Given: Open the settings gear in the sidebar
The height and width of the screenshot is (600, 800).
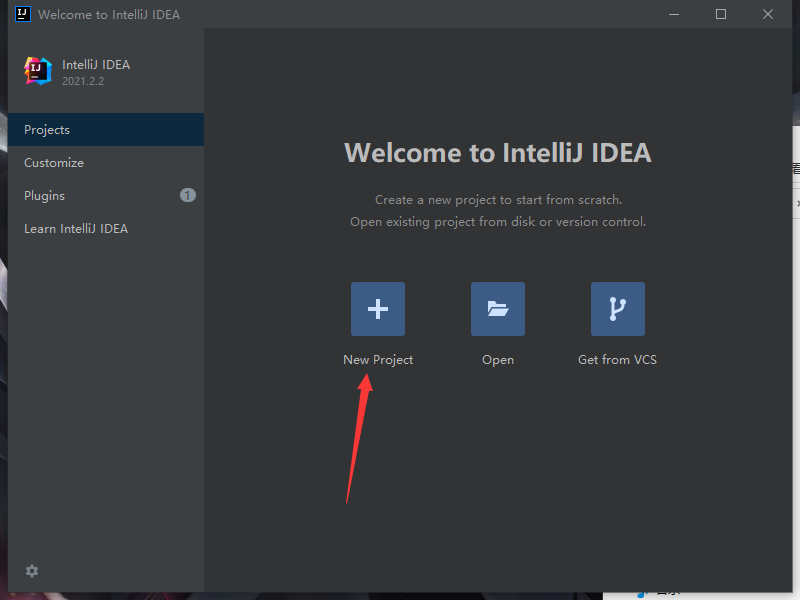Looking at the screenshot, I should click(x=32, y=571).
